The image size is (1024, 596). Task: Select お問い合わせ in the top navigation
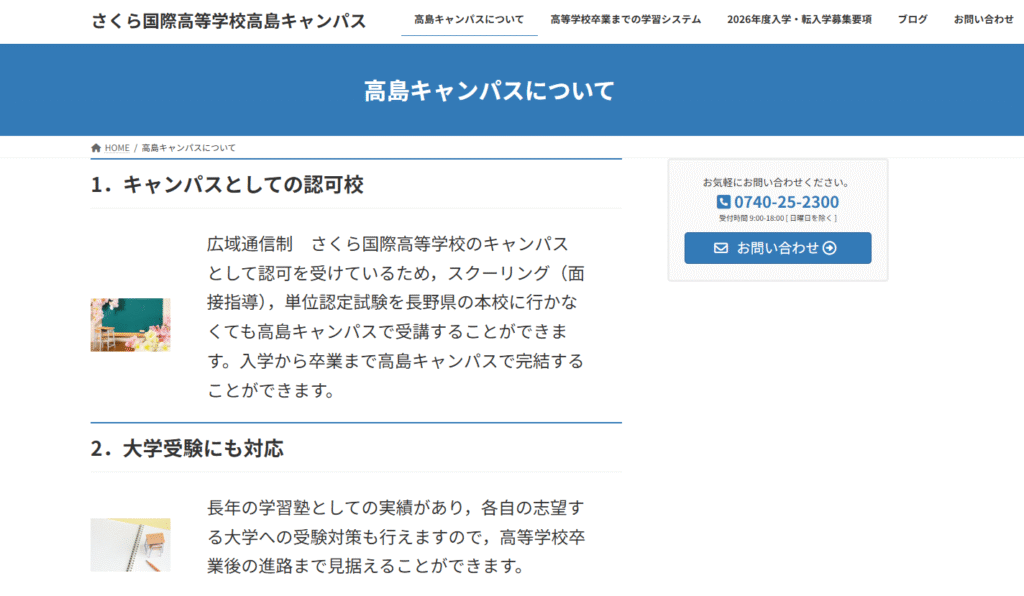(983, 20)
